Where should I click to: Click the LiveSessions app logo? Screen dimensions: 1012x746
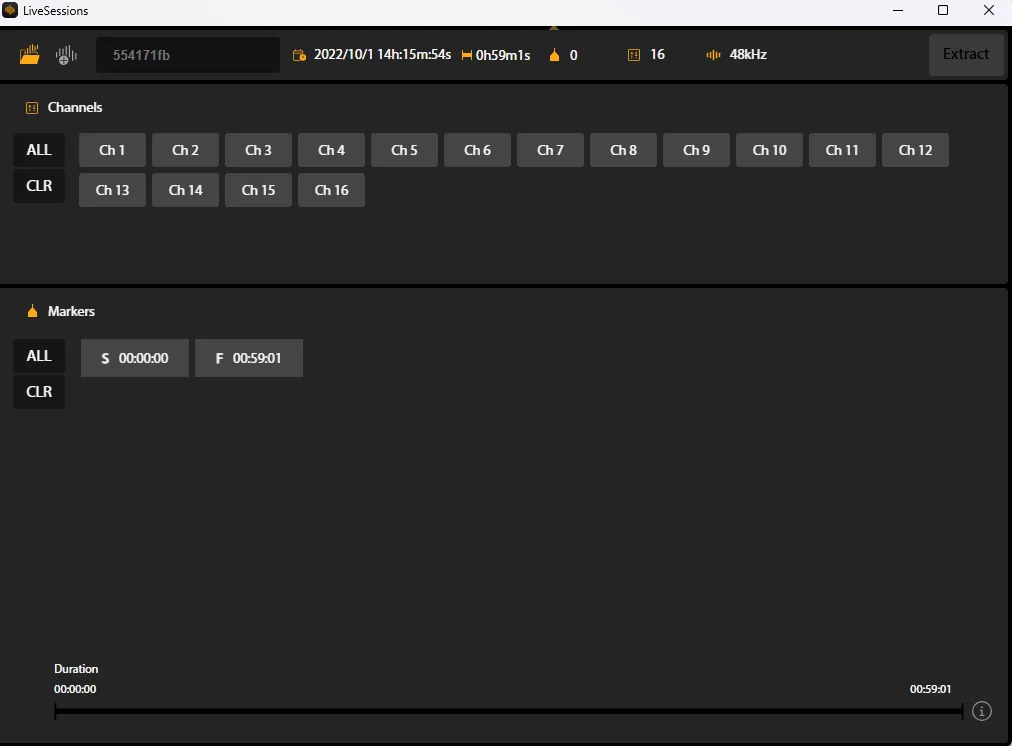pyautogui.click(x=10, y=10)
